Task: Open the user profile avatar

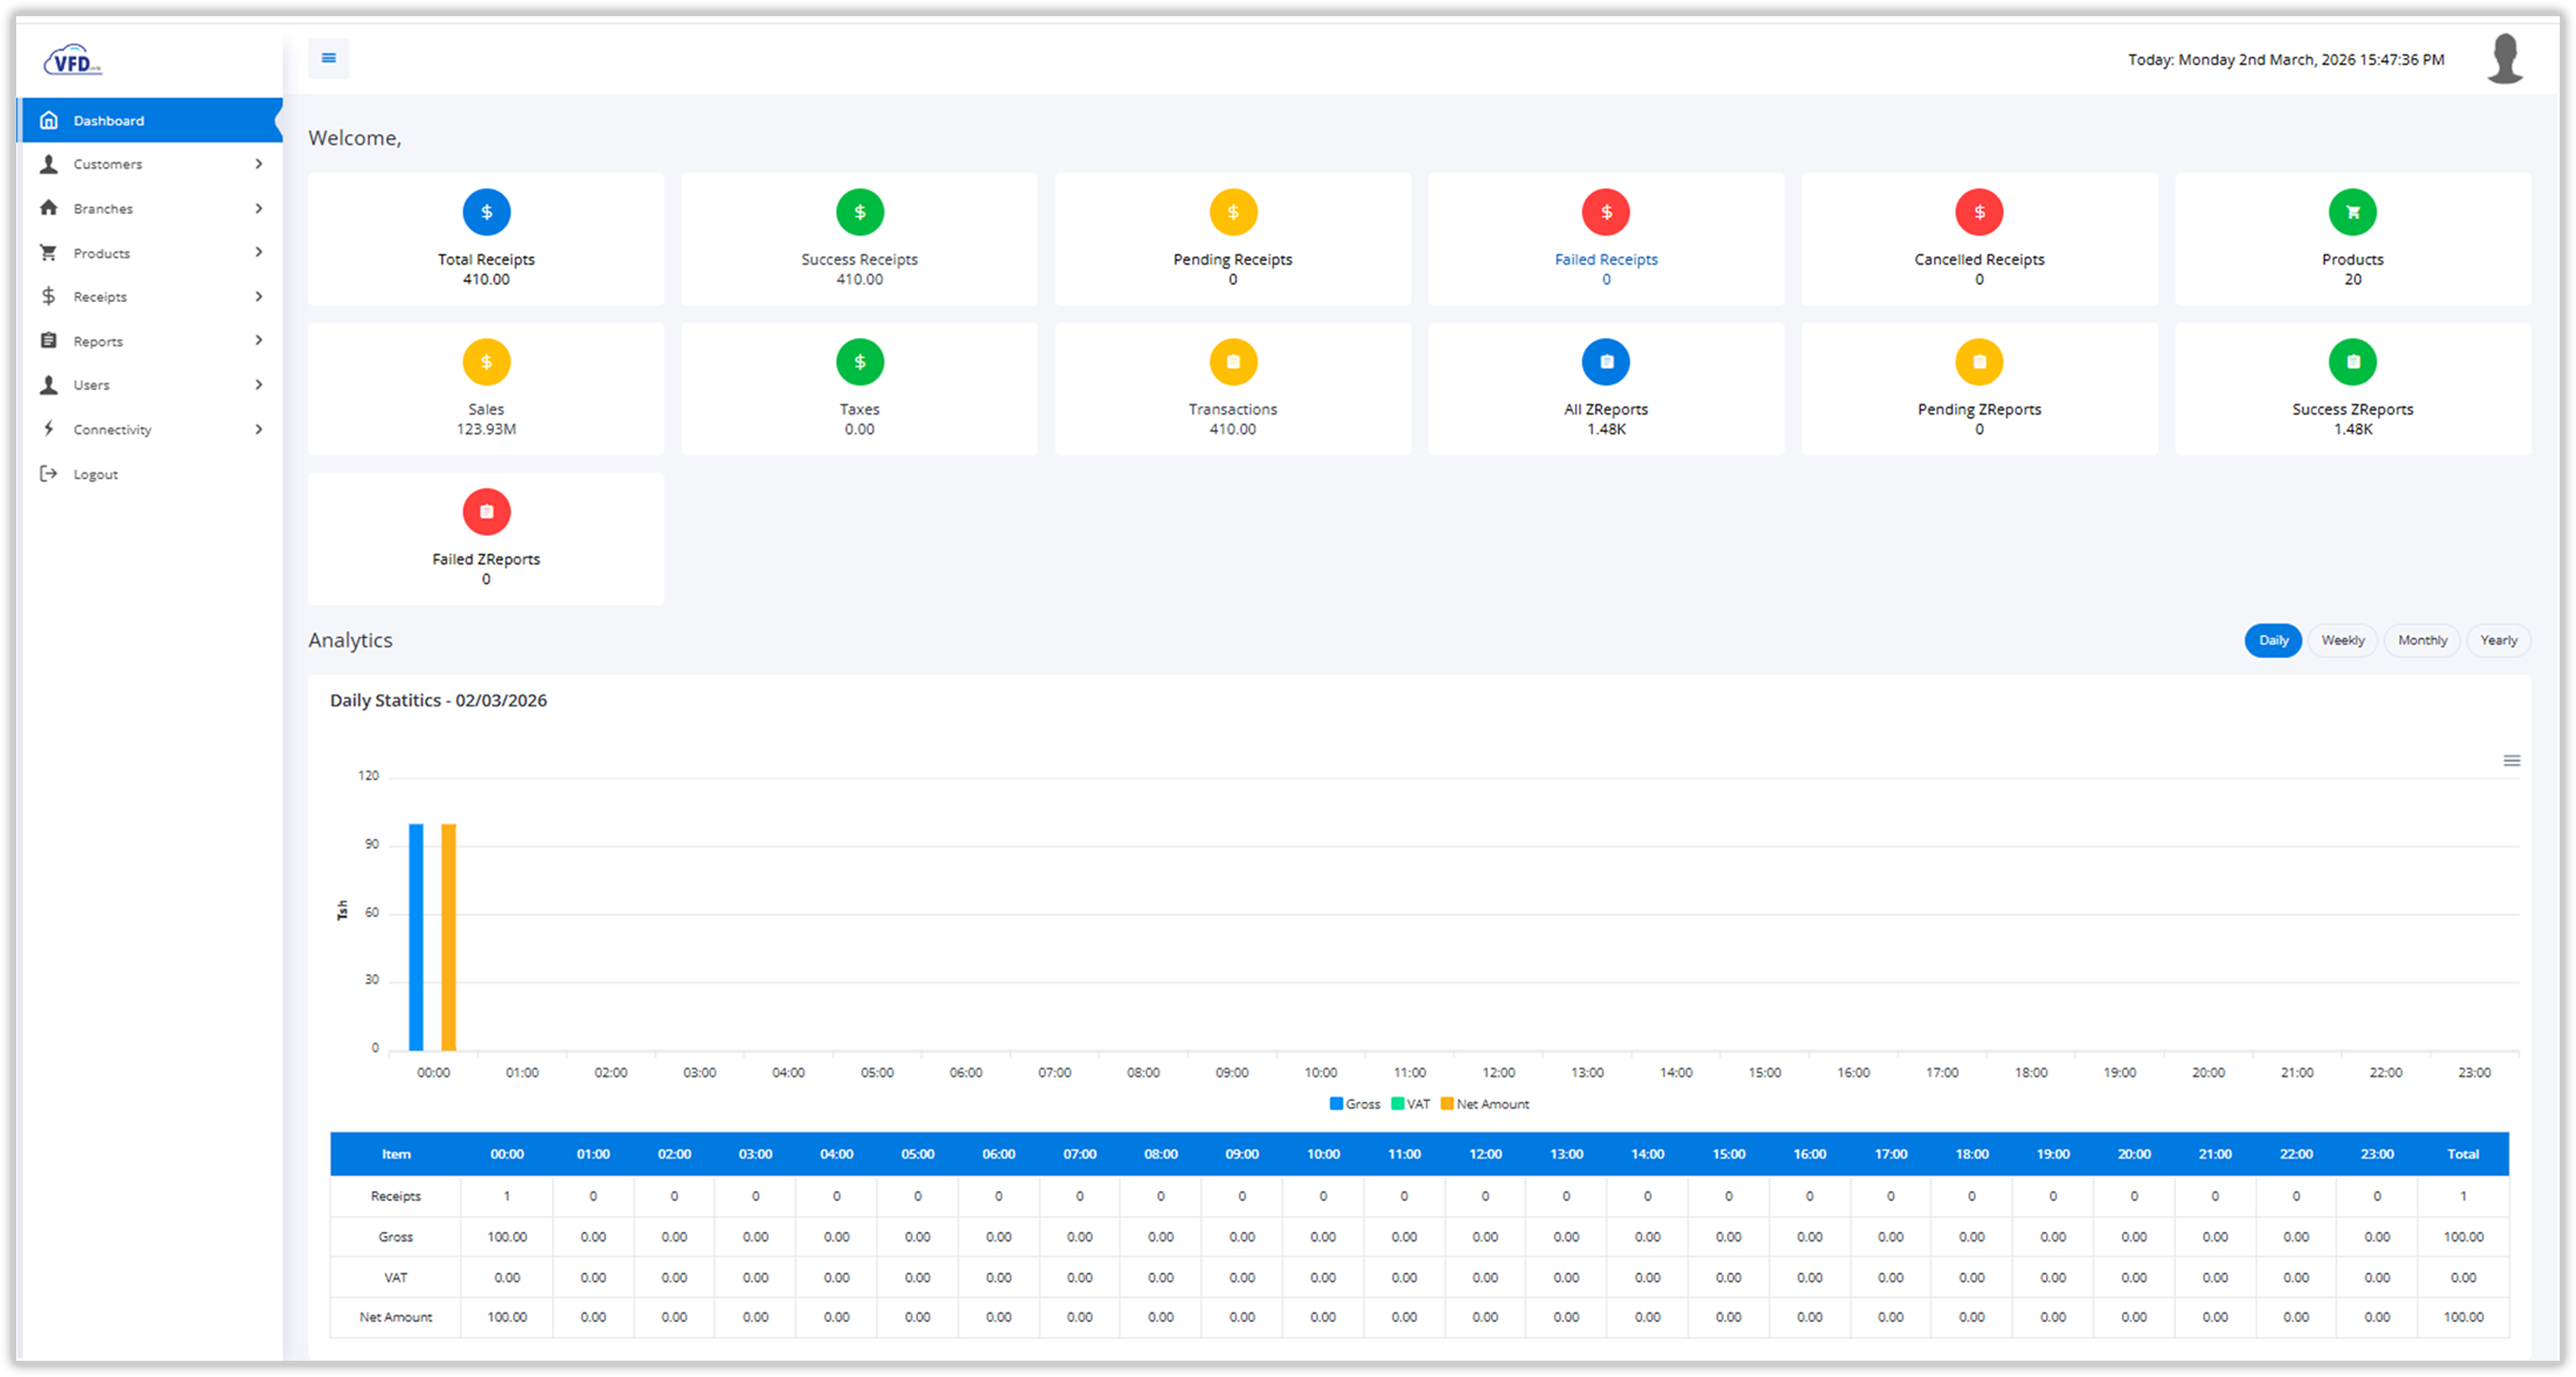Action: coord(2504,58)
